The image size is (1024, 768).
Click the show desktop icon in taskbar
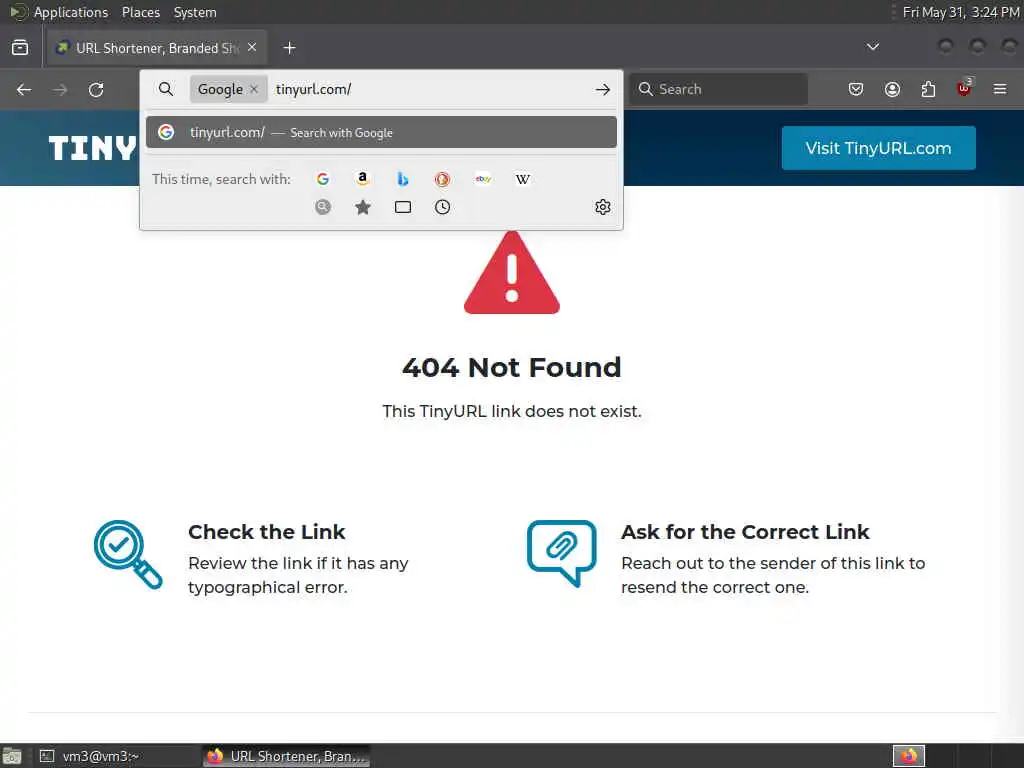[x=12, y=756]
